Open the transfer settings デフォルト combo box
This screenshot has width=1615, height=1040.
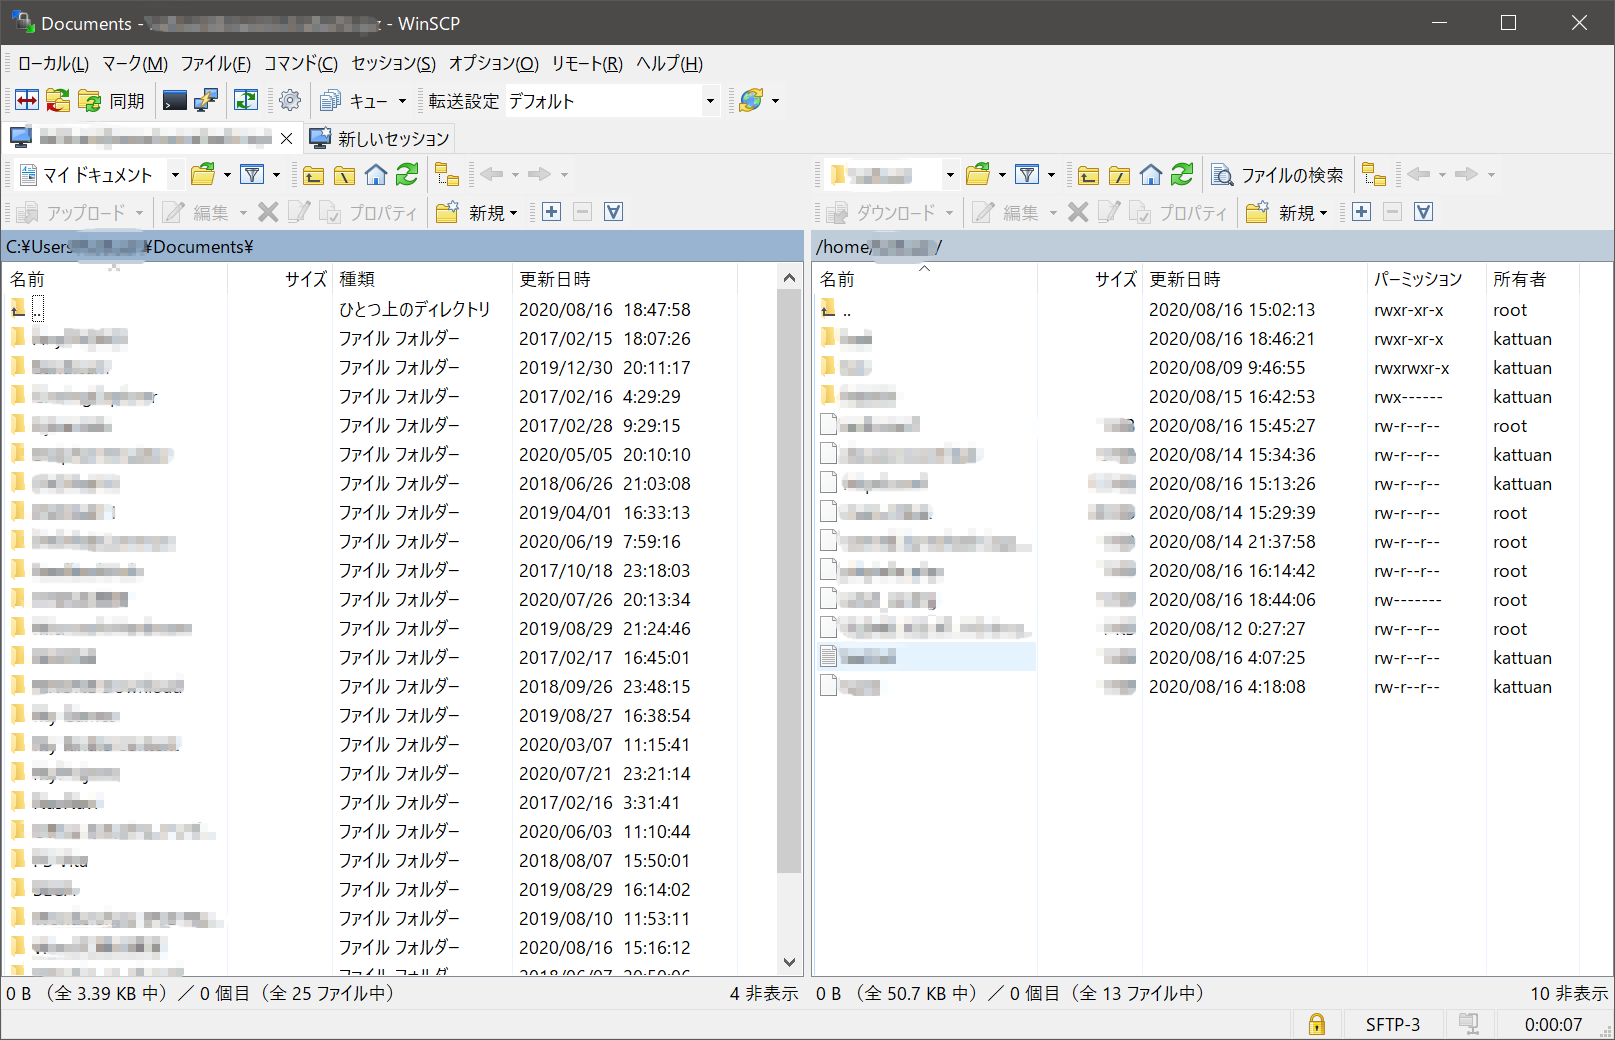[611, 101]
